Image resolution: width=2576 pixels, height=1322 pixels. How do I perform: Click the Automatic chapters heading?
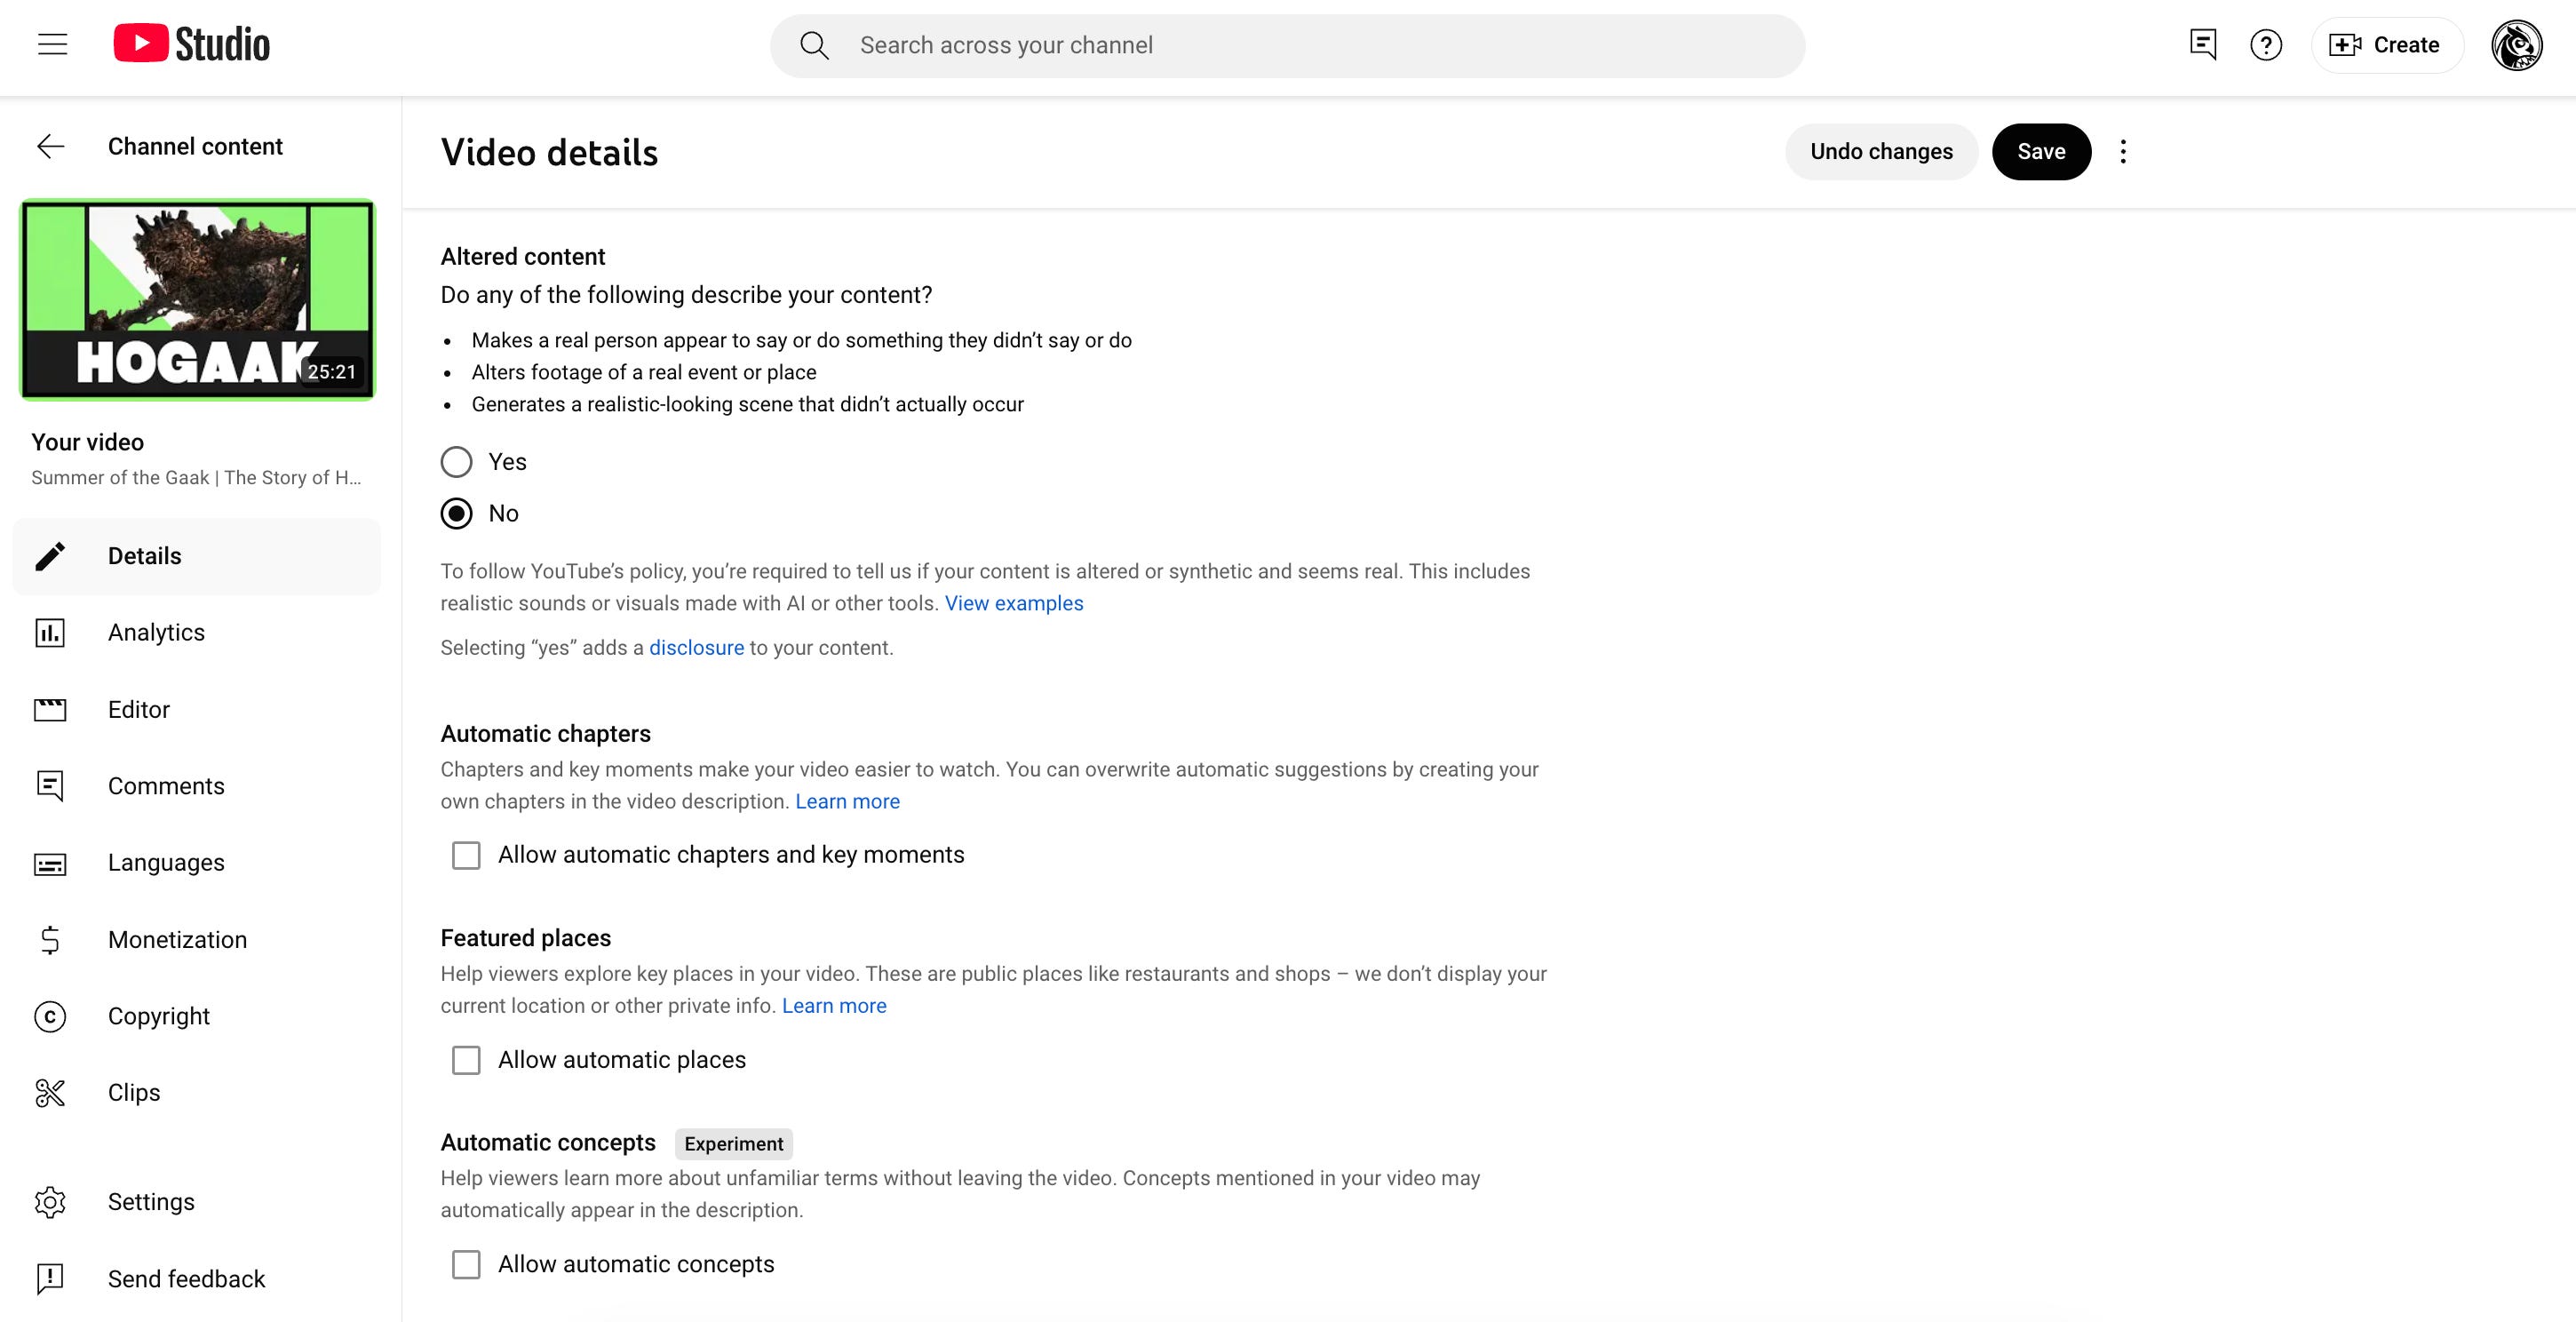pyautogui.click(x=546, y=734)
